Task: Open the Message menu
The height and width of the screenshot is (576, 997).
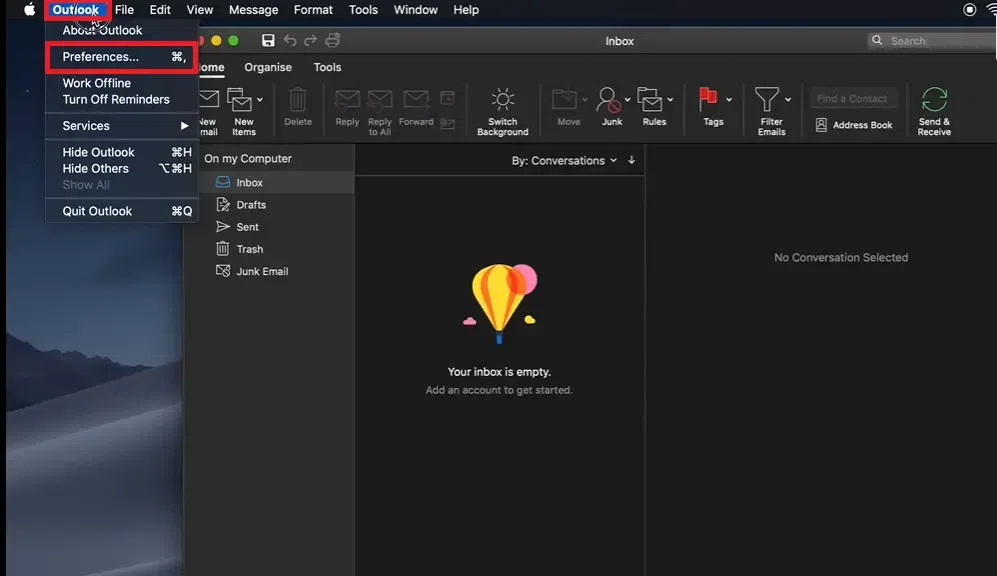Action: click(253, 10)
